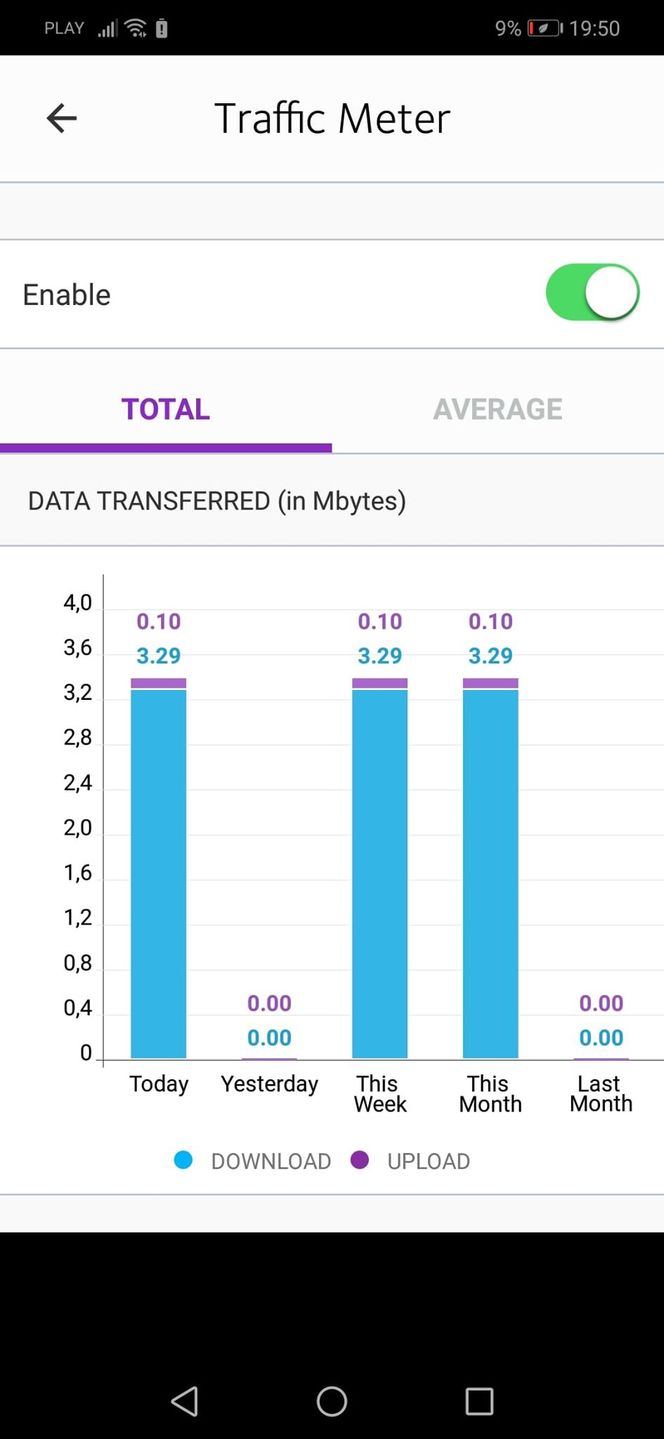This screenshot has height=1439, width=664.
Task: Disable the Traffic Meter Enable switch
Action: (x=592, y=293)
